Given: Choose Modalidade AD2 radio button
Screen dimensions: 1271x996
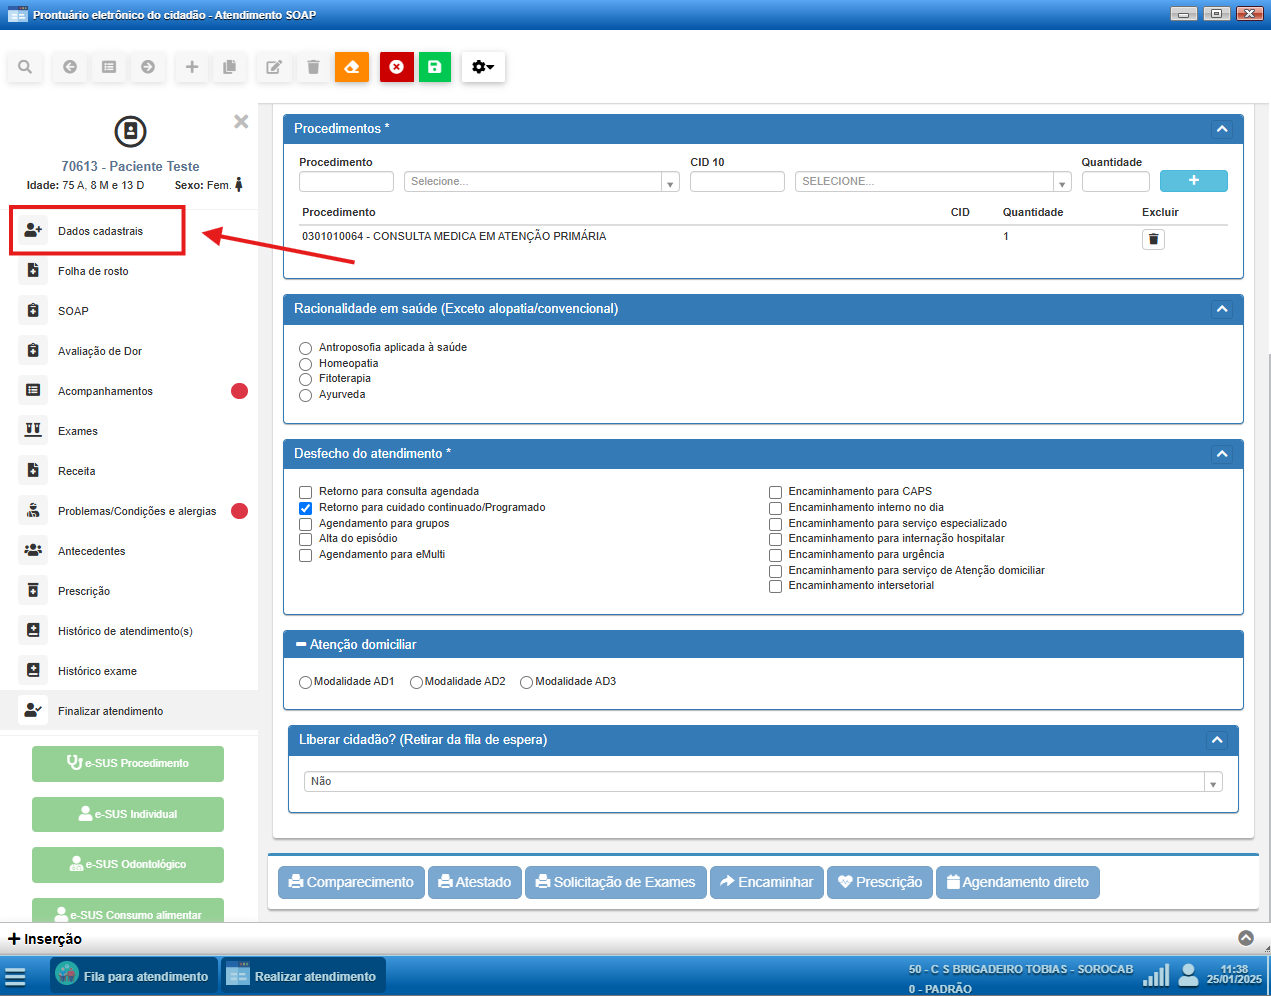Looking at the screenshot, I should coord(416,682).
